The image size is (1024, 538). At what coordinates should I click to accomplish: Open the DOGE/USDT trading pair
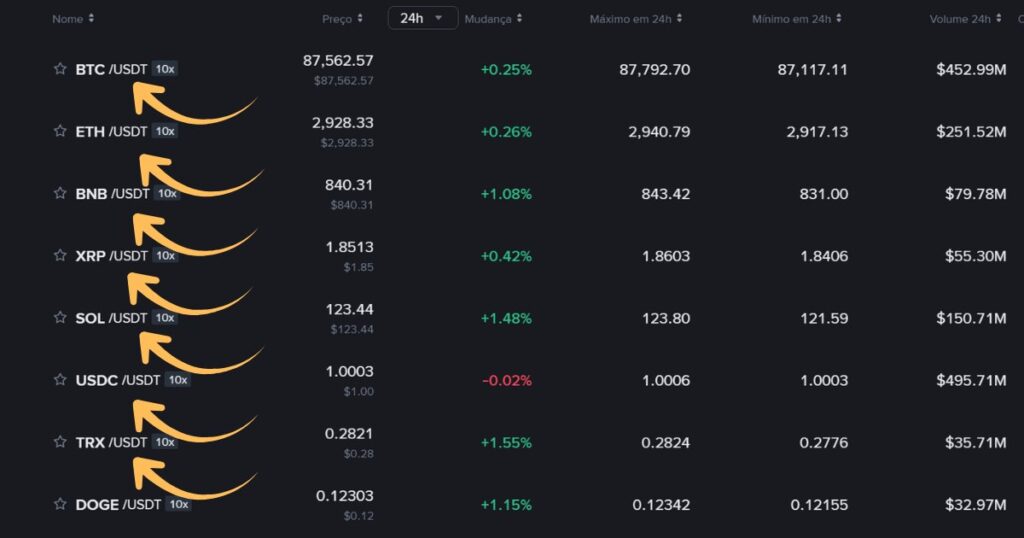coord(118,504)
